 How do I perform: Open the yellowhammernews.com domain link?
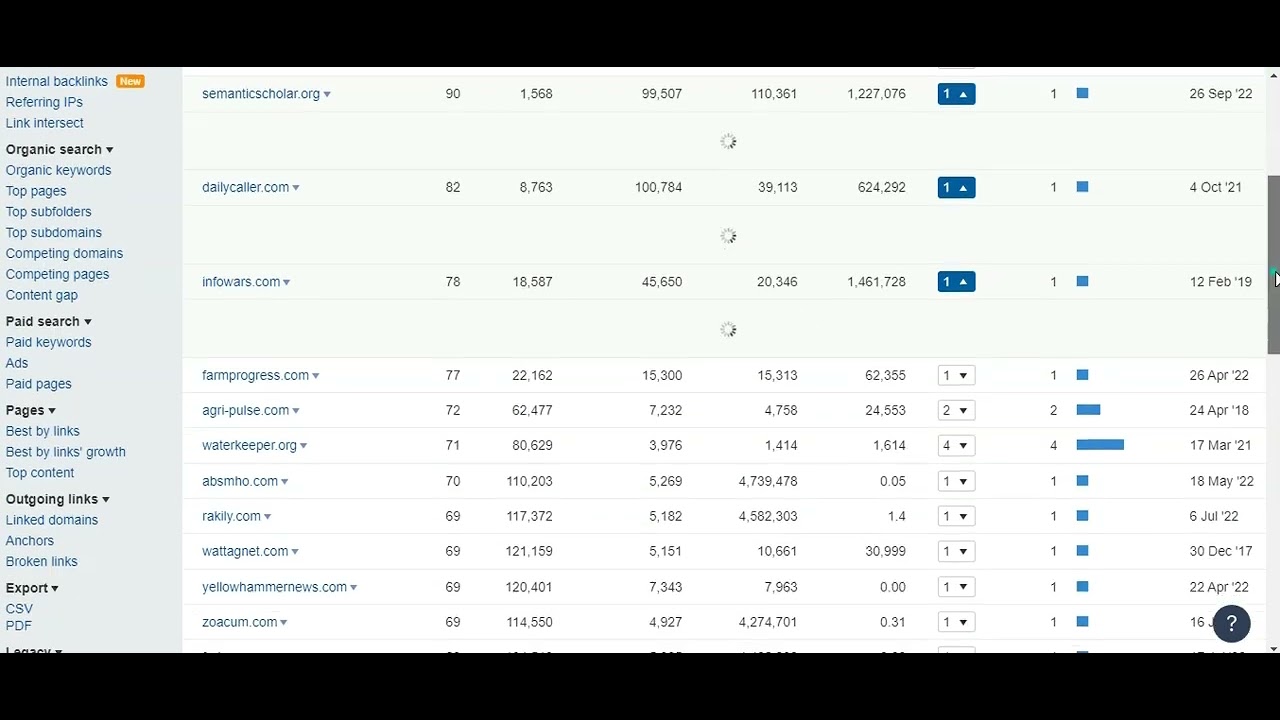click(x=274, y=587)
